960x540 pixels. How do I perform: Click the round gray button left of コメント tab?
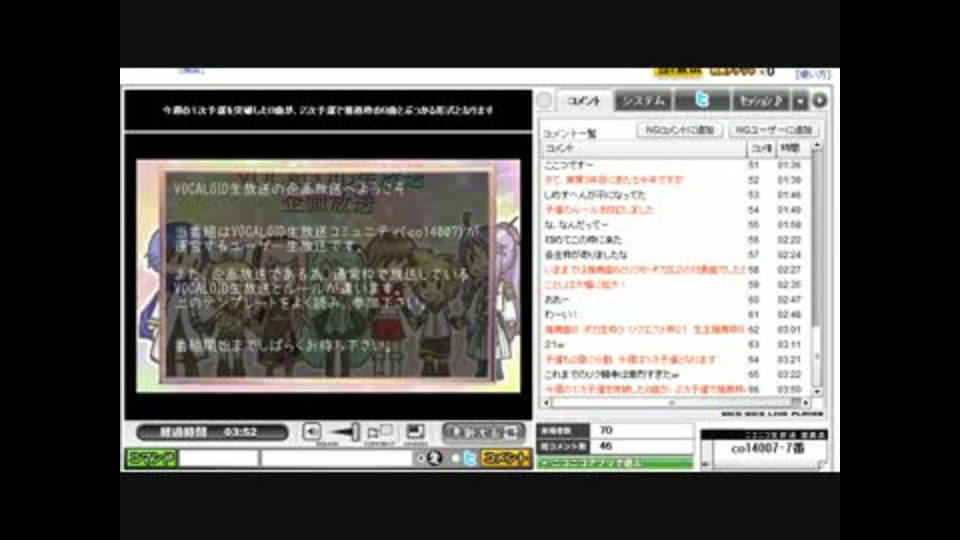point(544,101)
